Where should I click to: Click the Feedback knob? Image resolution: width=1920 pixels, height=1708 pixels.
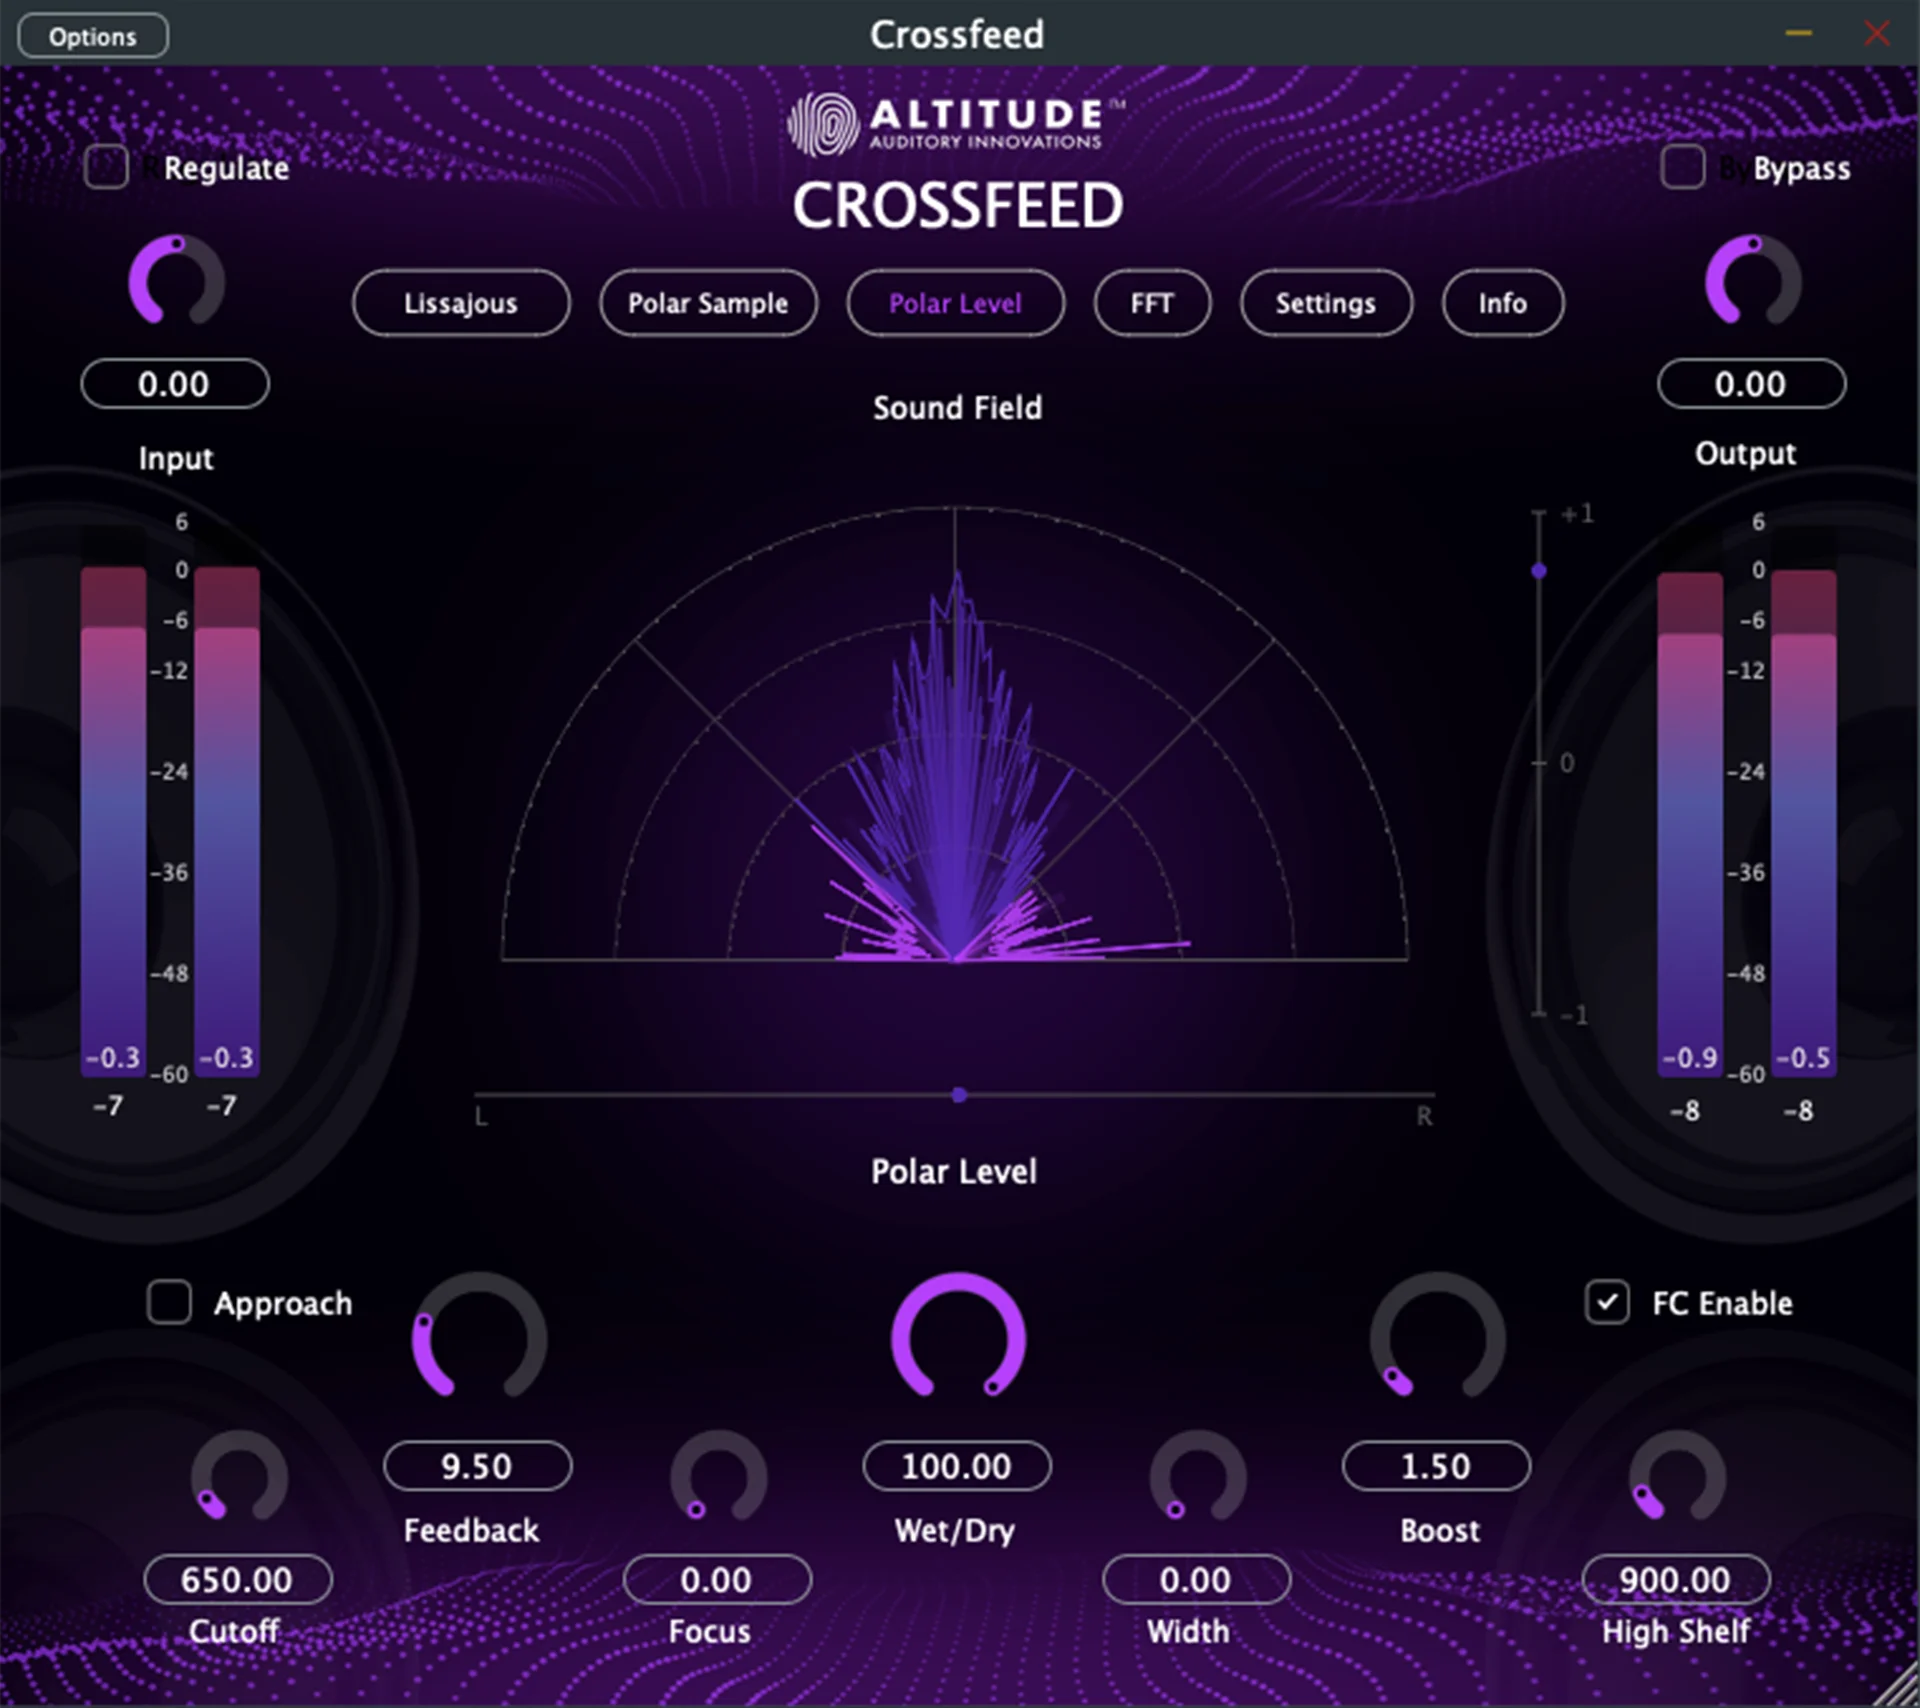tap(479, 1338)
